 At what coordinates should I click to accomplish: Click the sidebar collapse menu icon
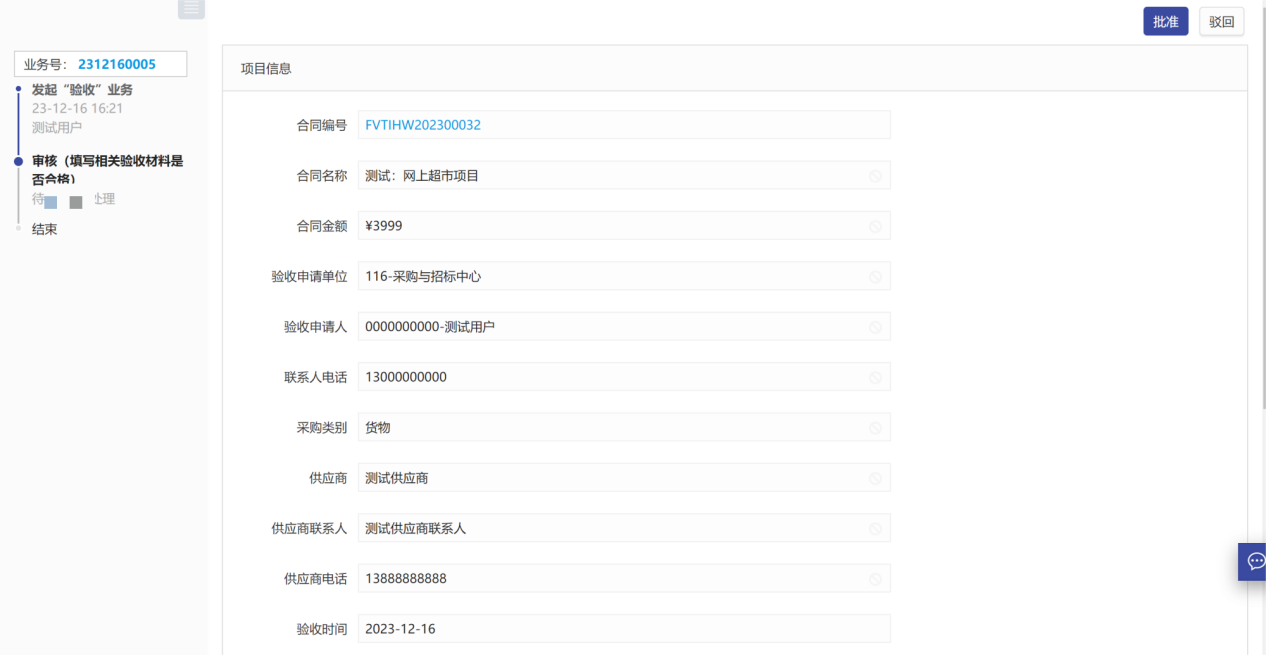point(191,8)
